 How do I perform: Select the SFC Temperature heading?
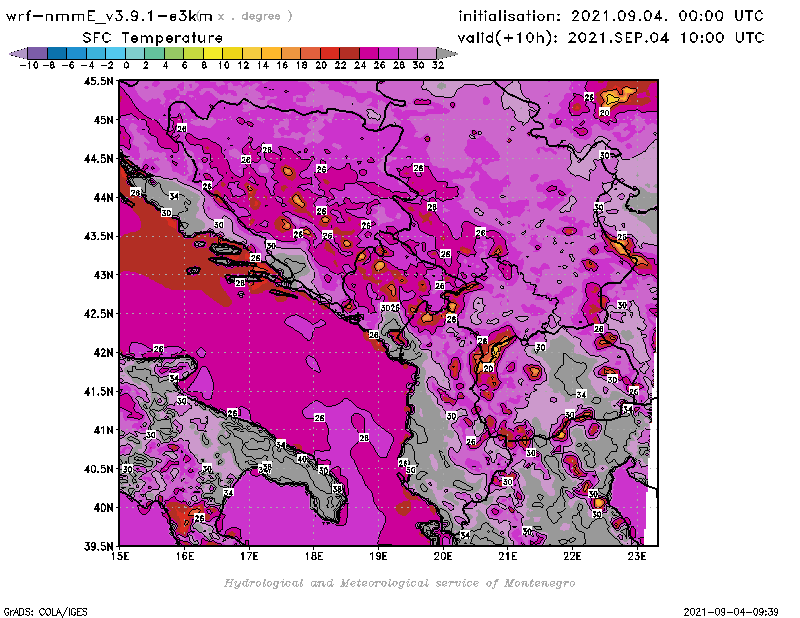click(153, 38)
